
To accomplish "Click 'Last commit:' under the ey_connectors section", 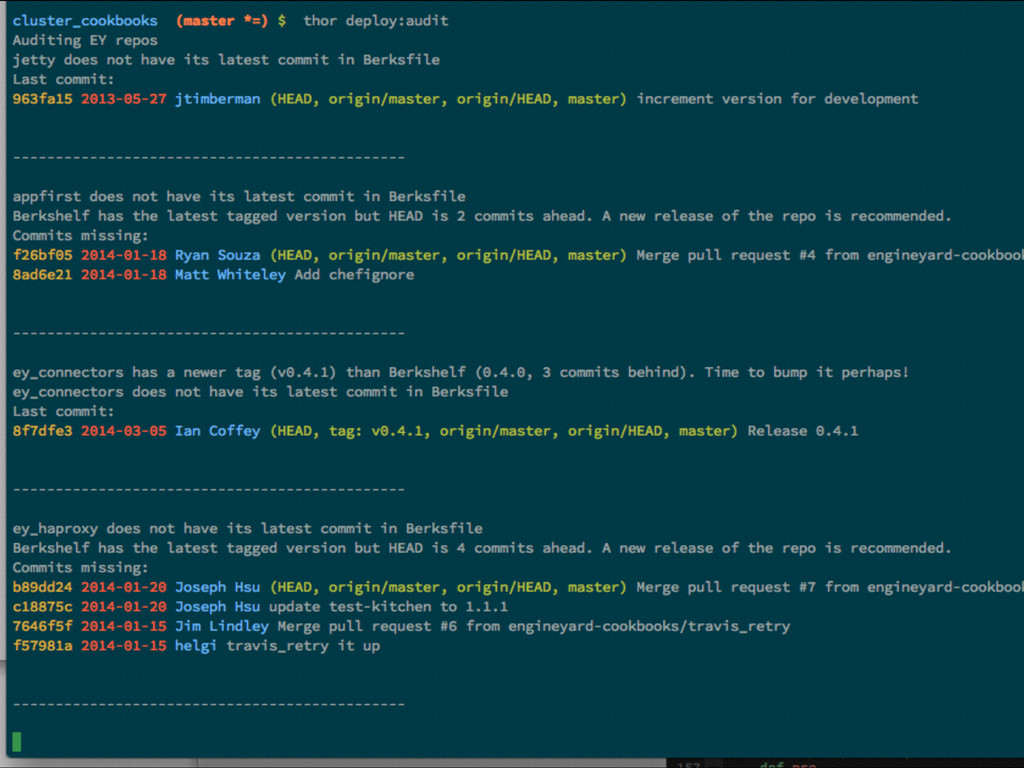I will 63,411.
